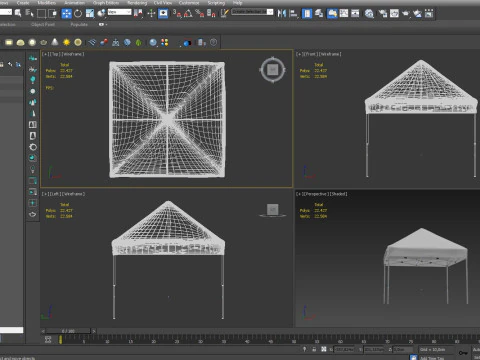
Task: Step time slider forward with right arrow
Action: pyautogui.click(x=94, y=331)
